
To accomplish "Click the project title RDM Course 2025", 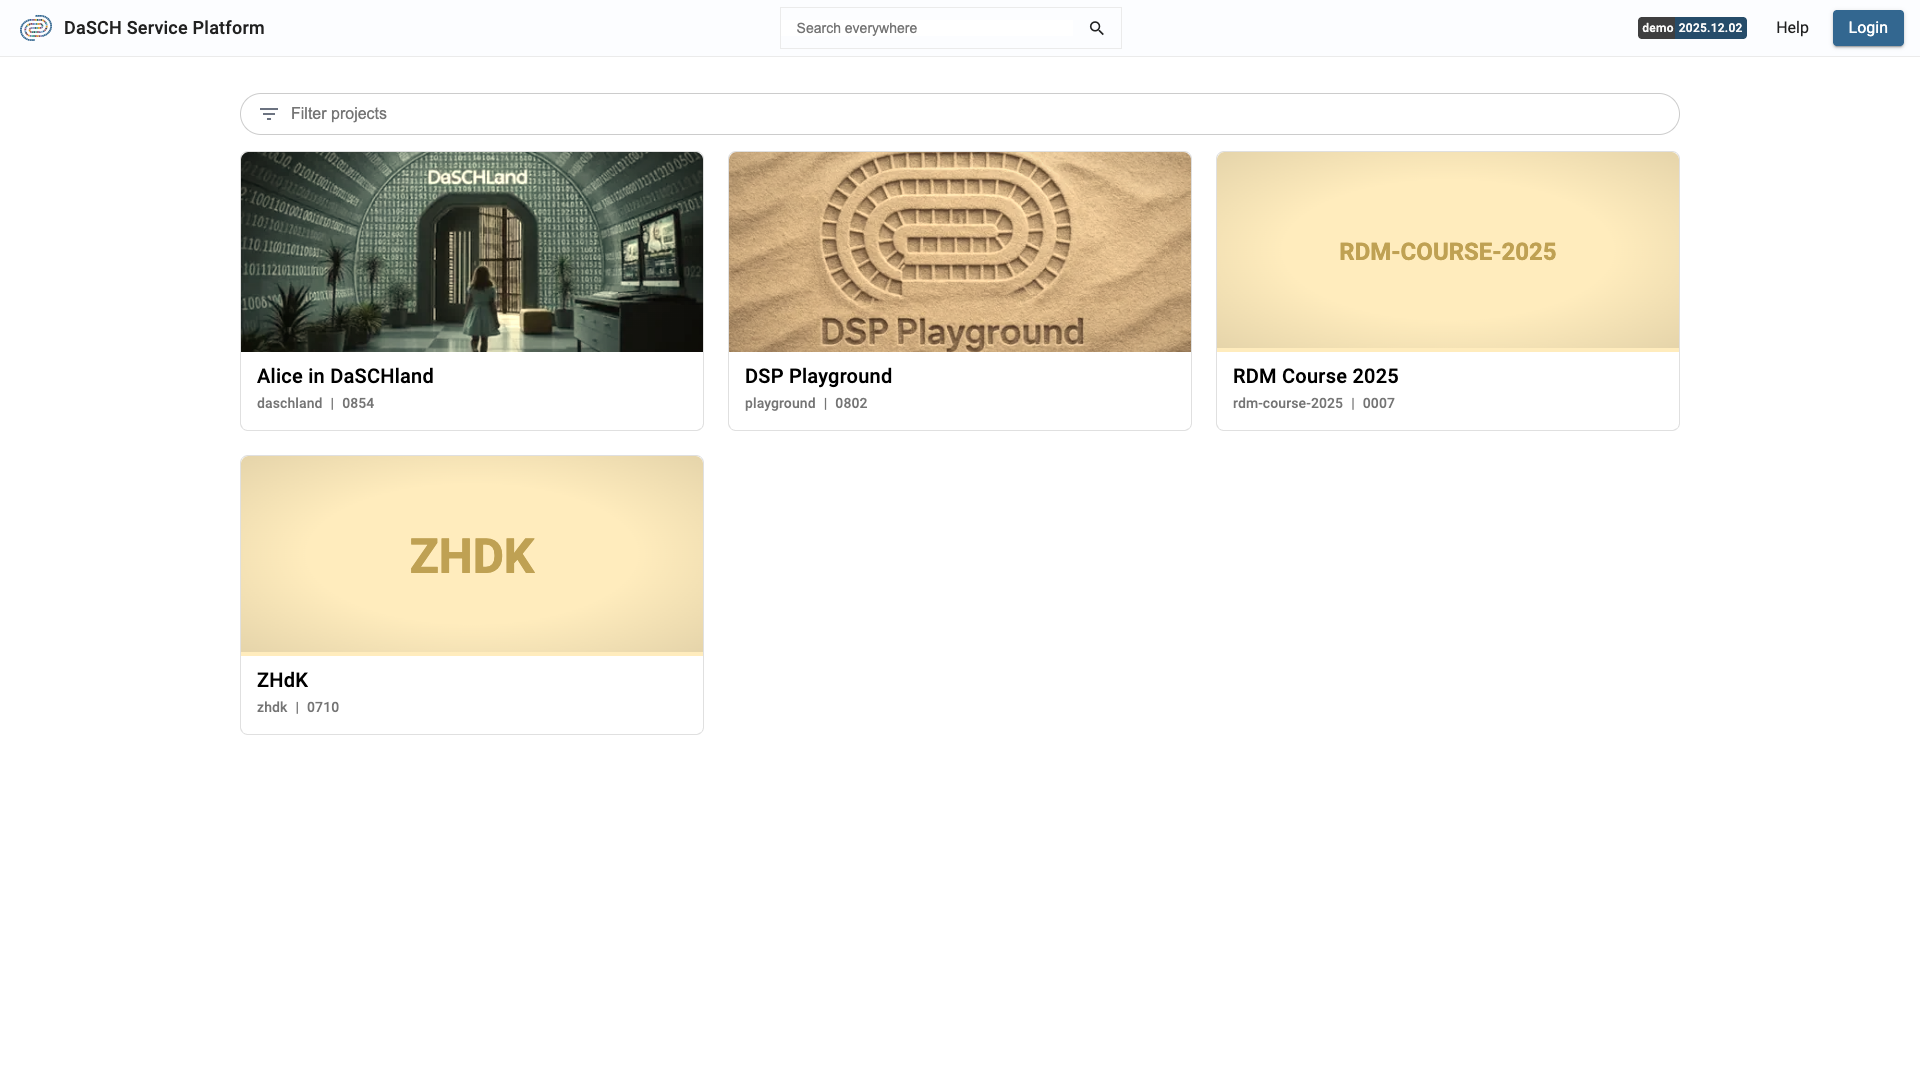I will click(1315, 376).
